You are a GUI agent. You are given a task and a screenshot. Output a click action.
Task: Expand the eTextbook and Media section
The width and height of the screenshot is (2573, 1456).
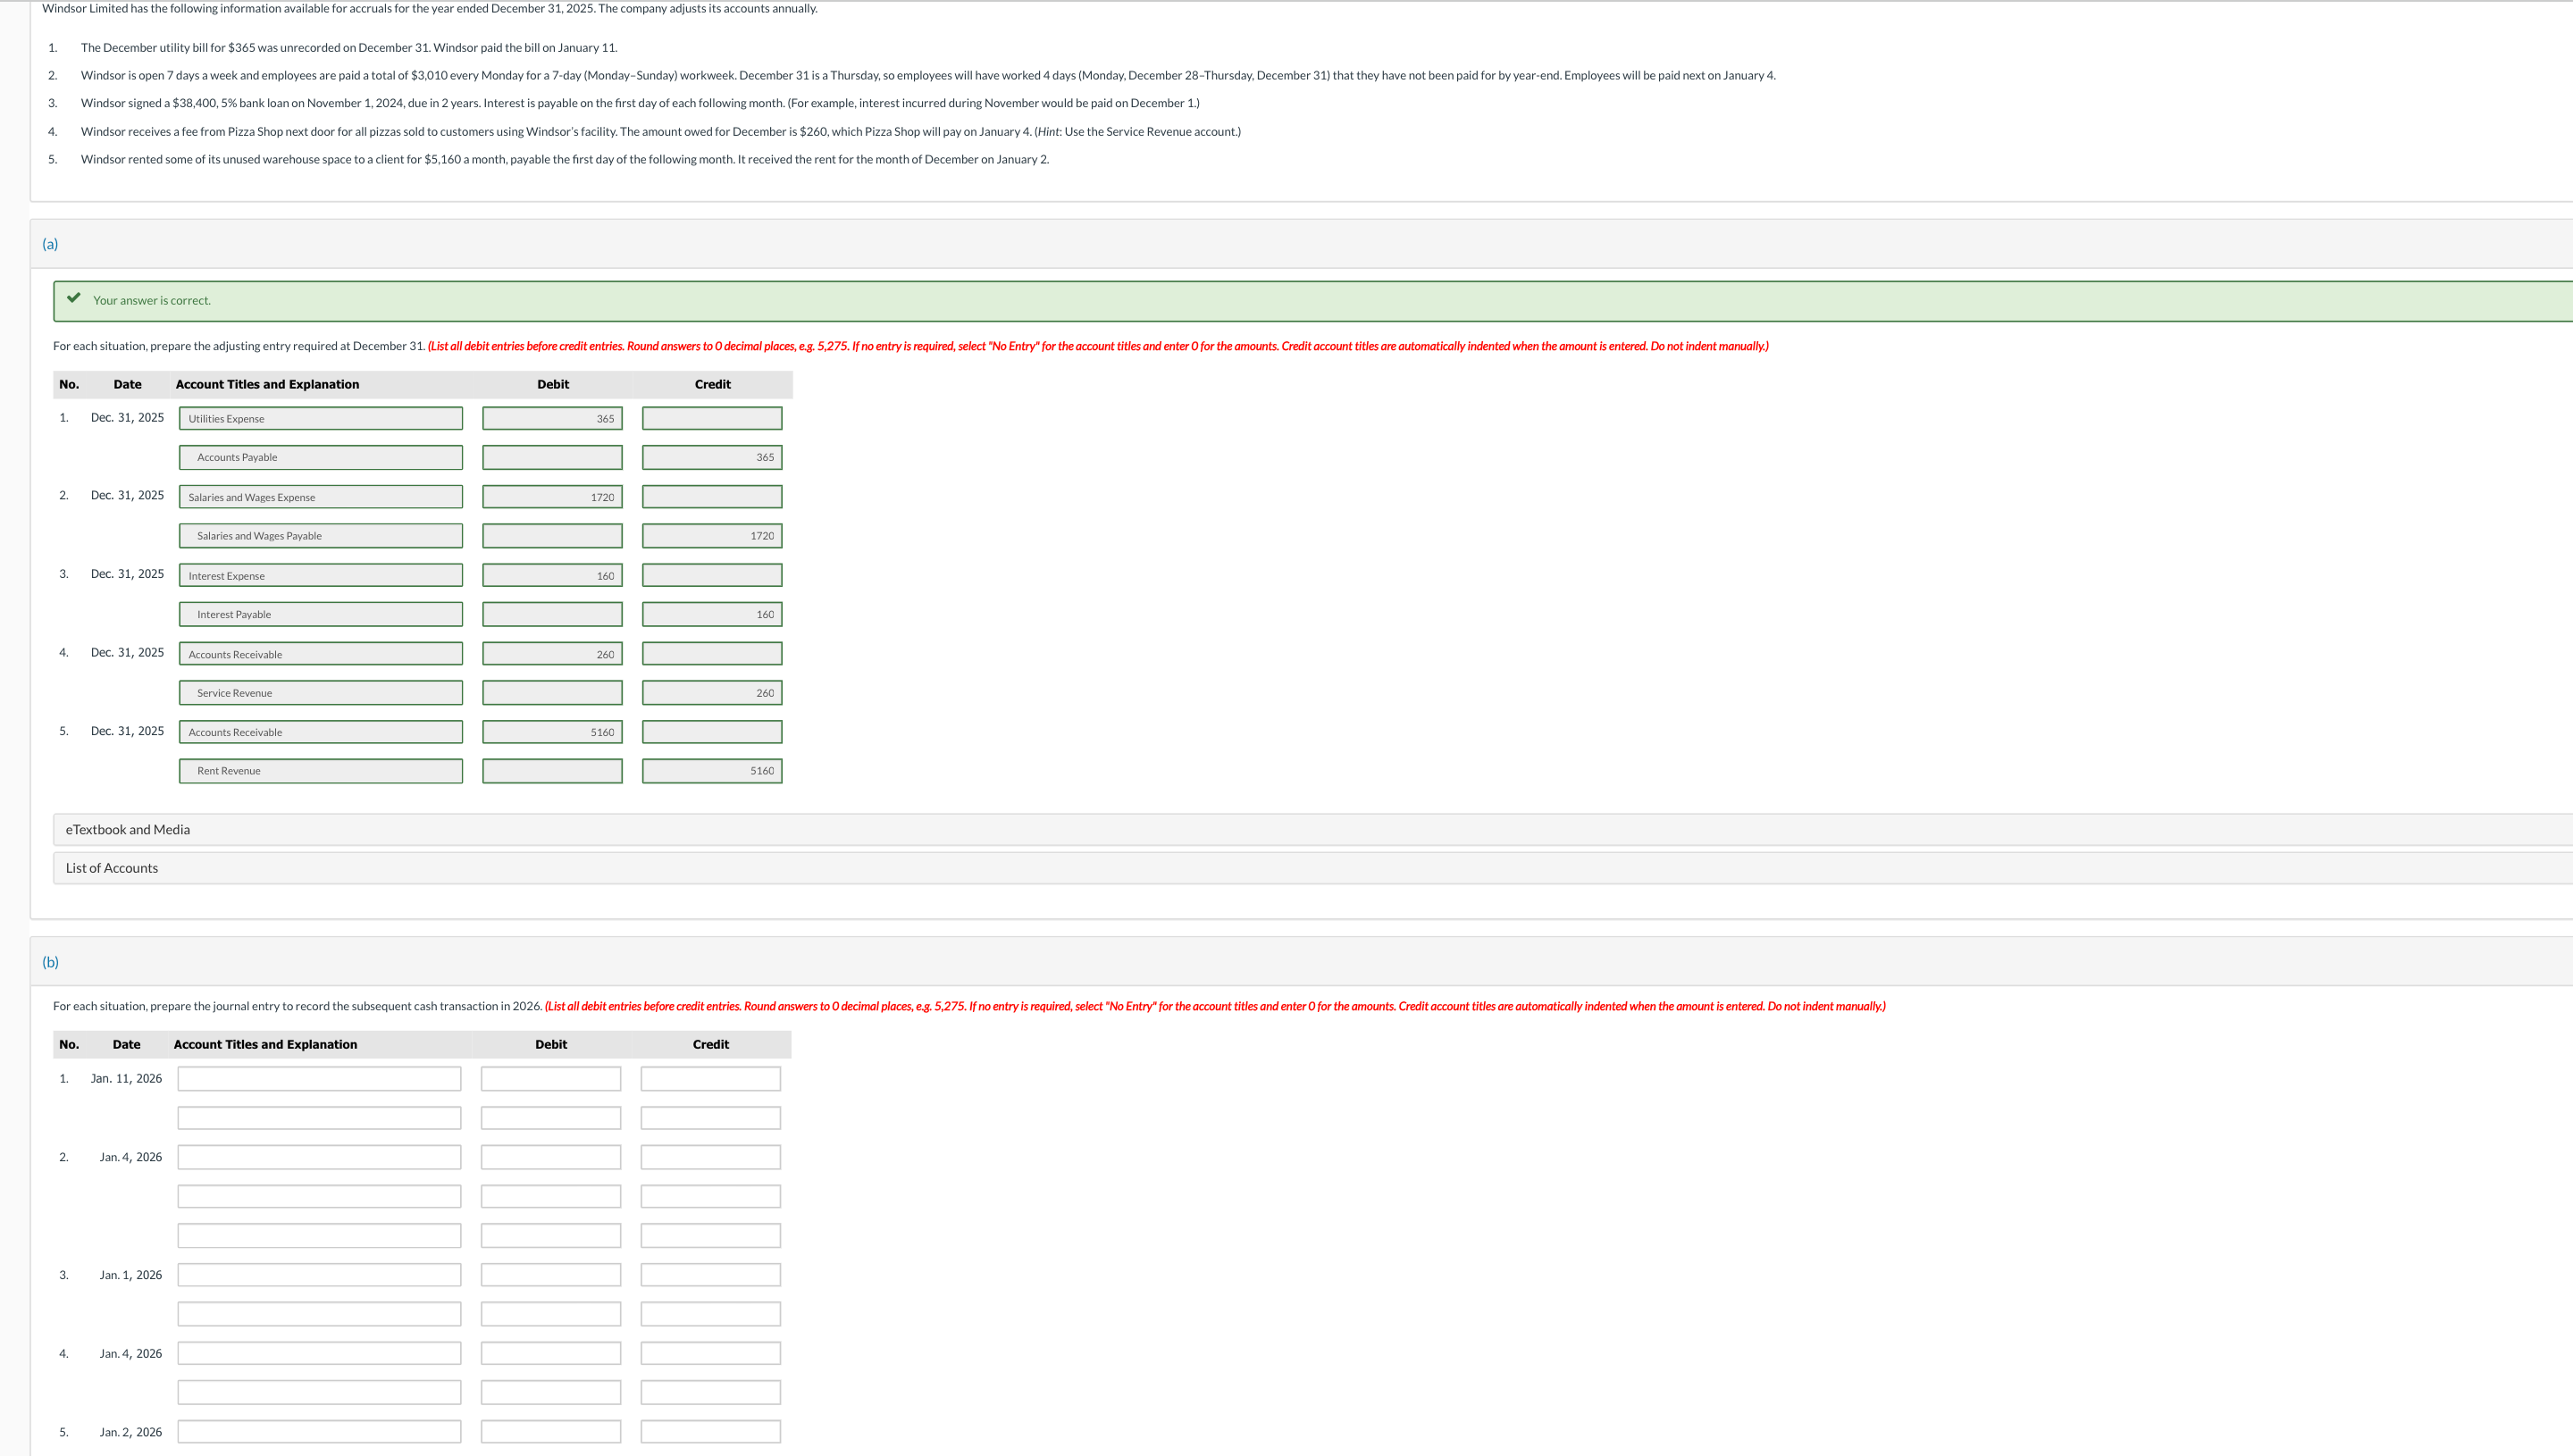pyautogui.click(x=128, y=829)
